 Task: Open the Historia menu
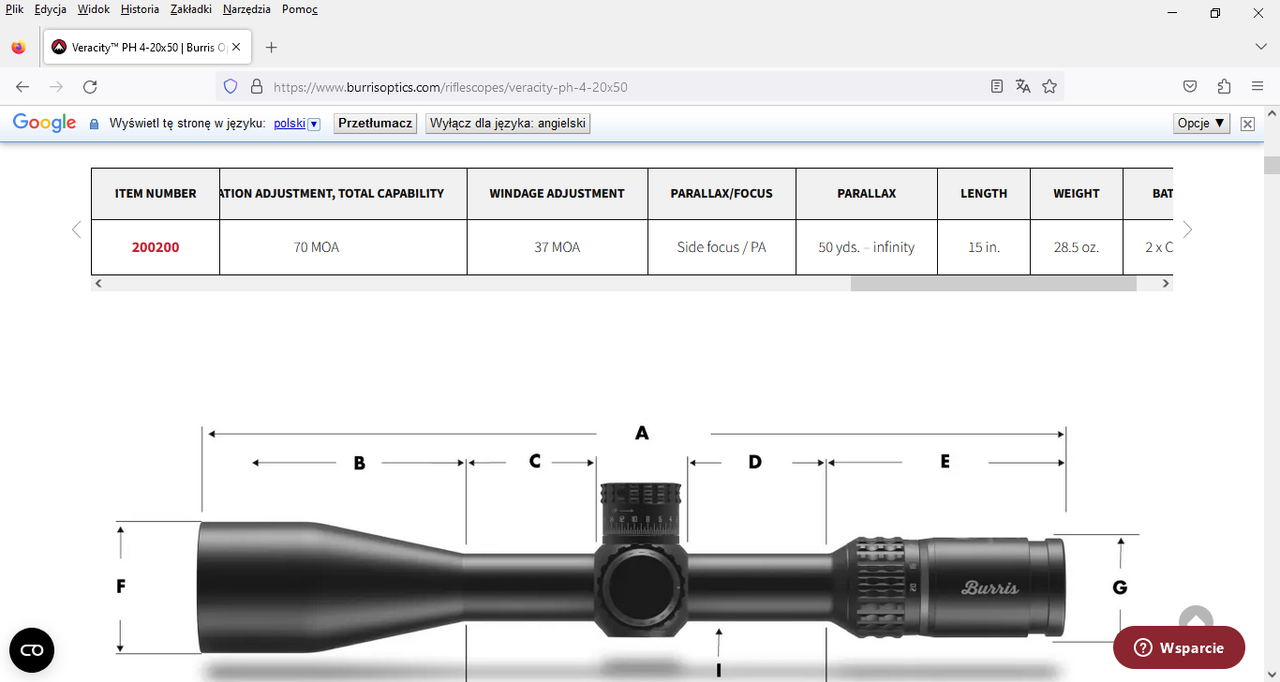pos(140,9)
